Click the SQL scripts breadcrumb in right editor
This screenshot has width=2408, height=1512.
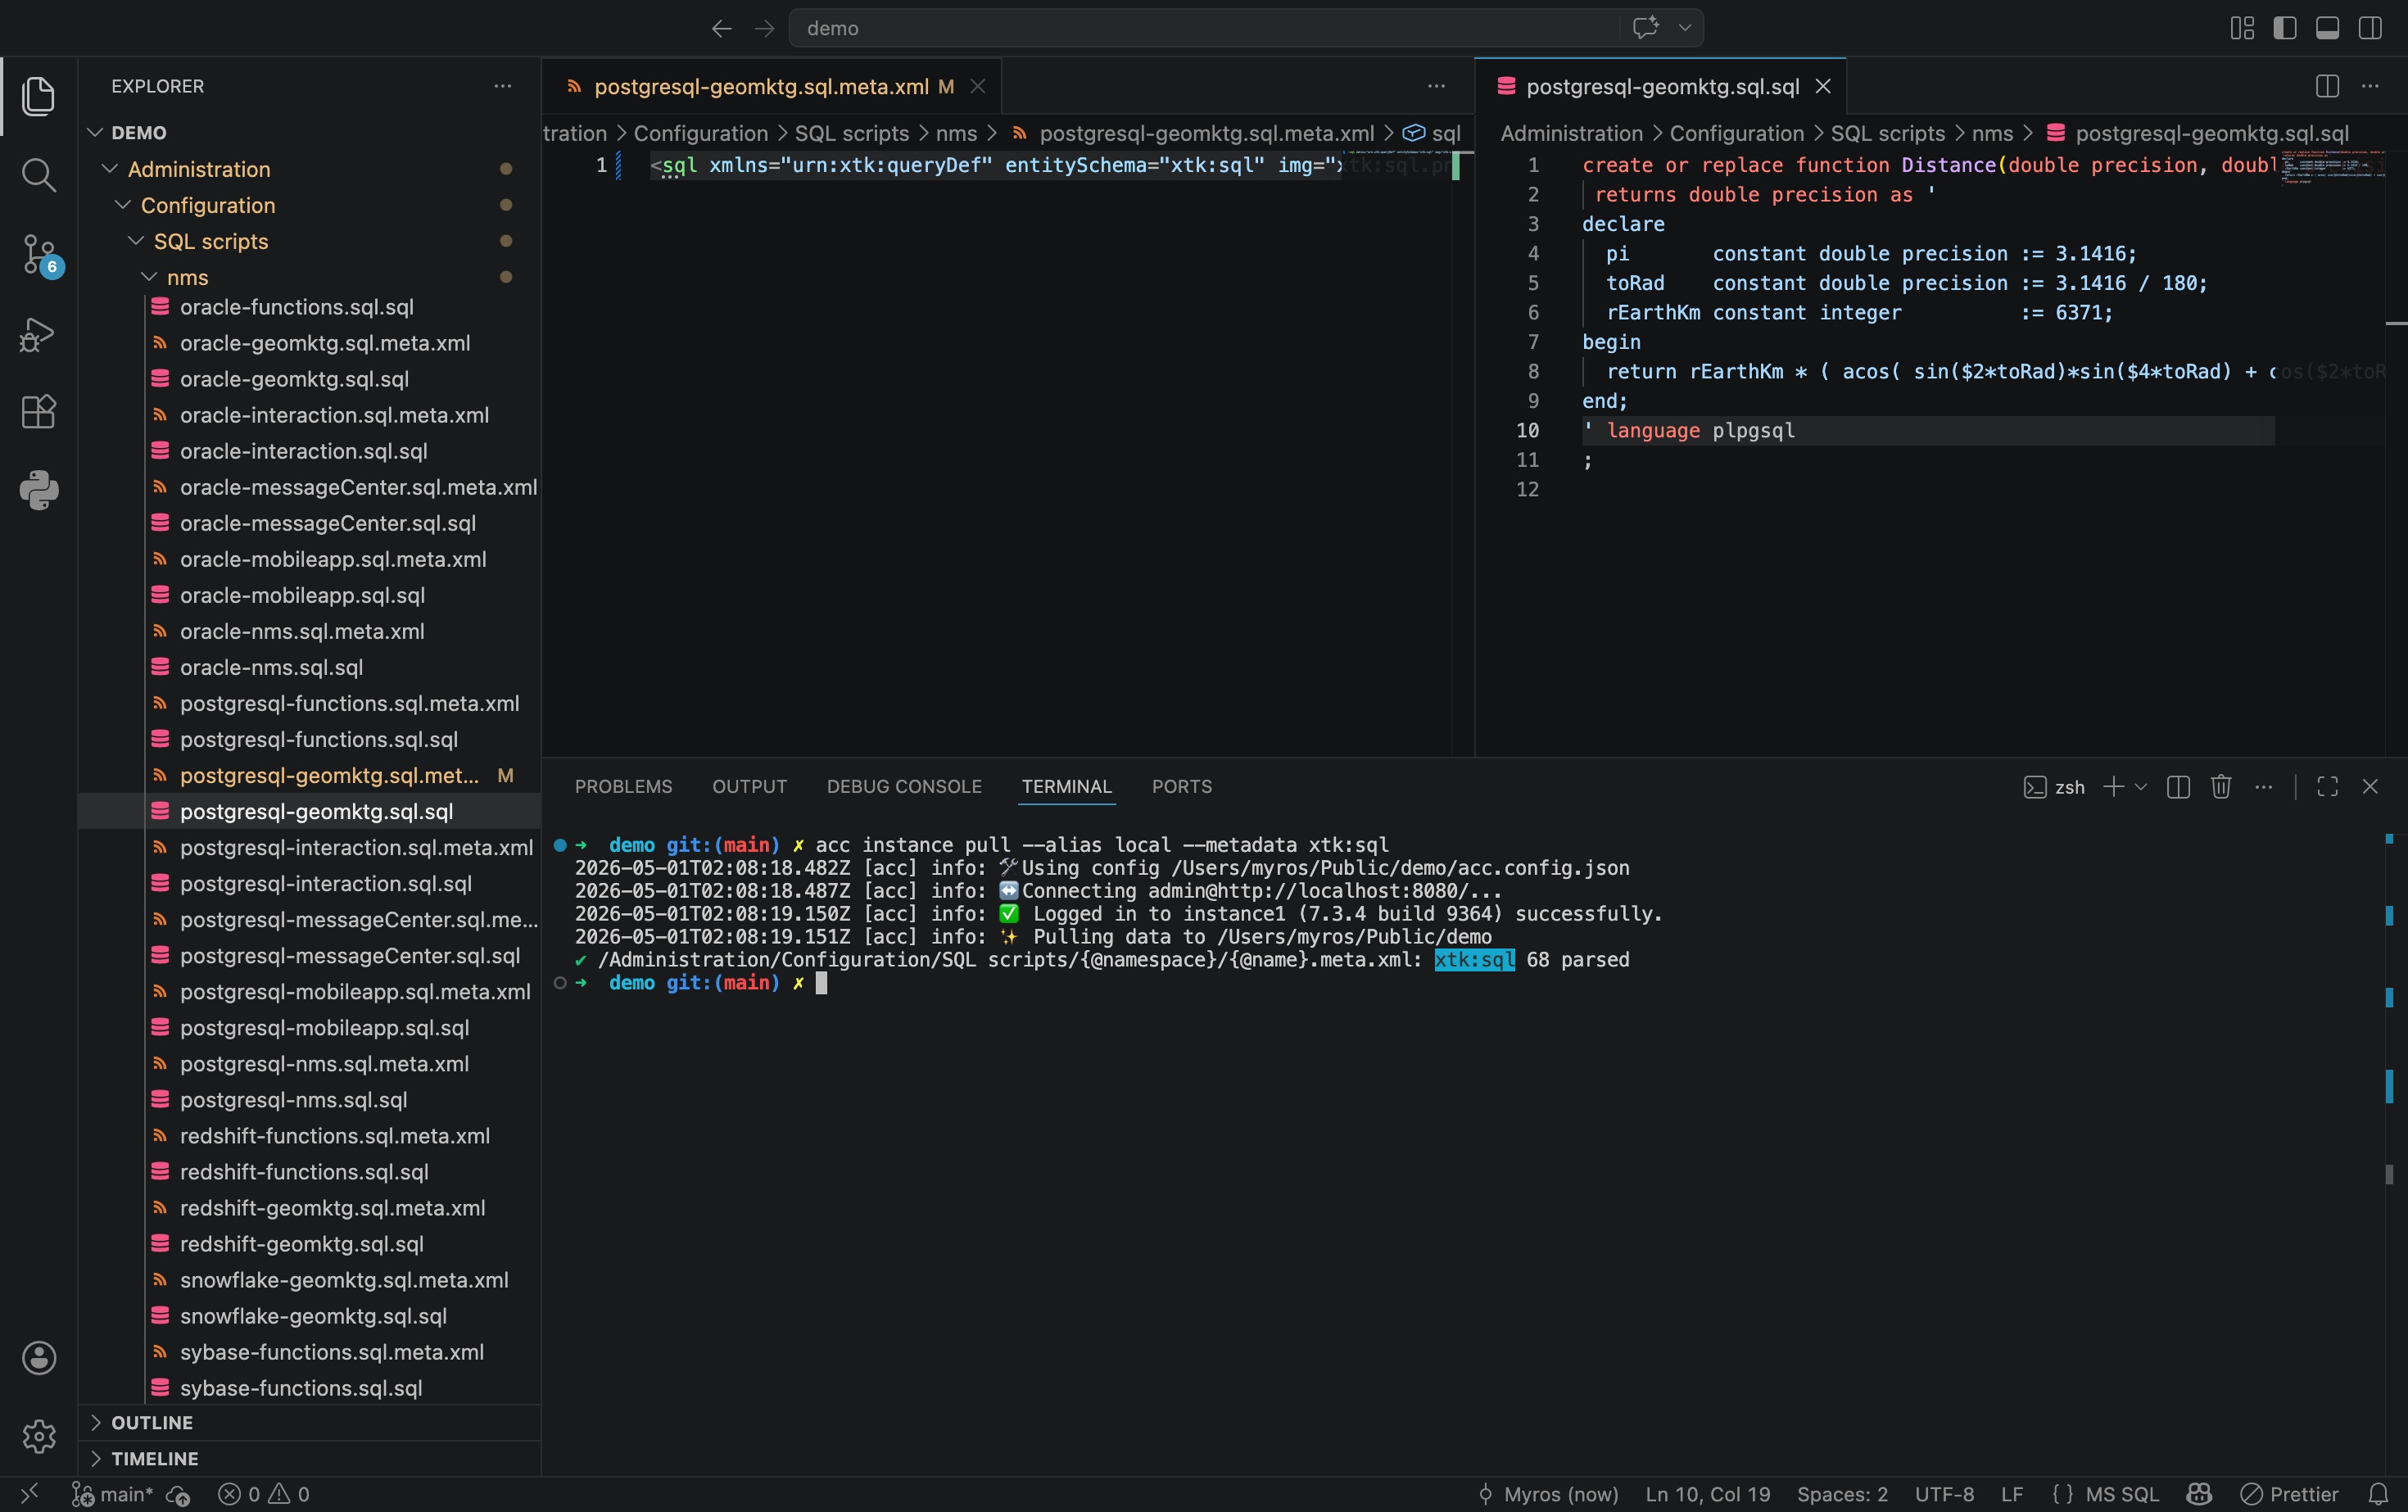point(1887,133)
